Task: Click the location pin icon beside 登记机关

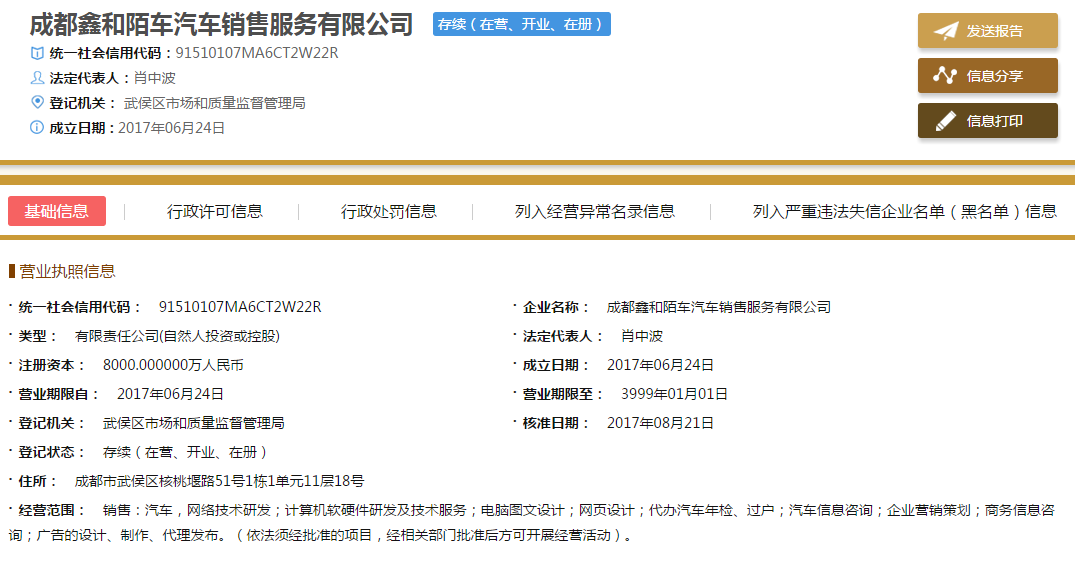Action: coord(38,102)
